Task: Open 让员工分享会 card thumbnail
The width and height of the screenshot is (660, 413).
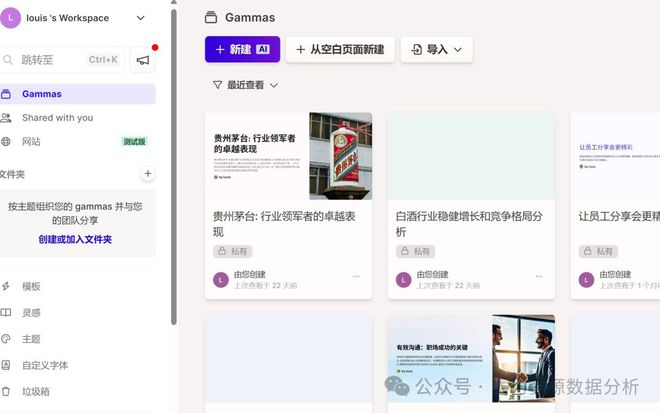Action: coord(615,156)
